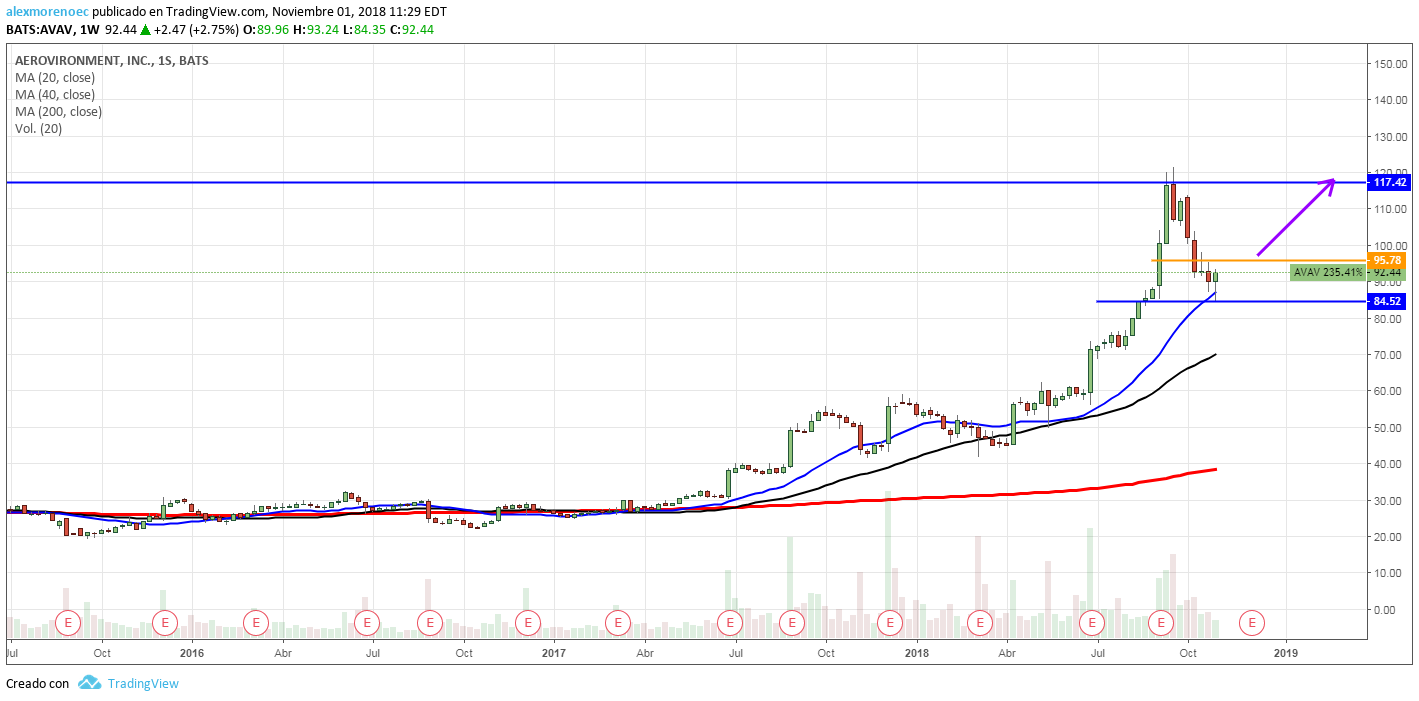Viewport: 1419px width, 701px height.
Task: Open the September 2017 earnings E marker
Action: (x=792, y=622)
